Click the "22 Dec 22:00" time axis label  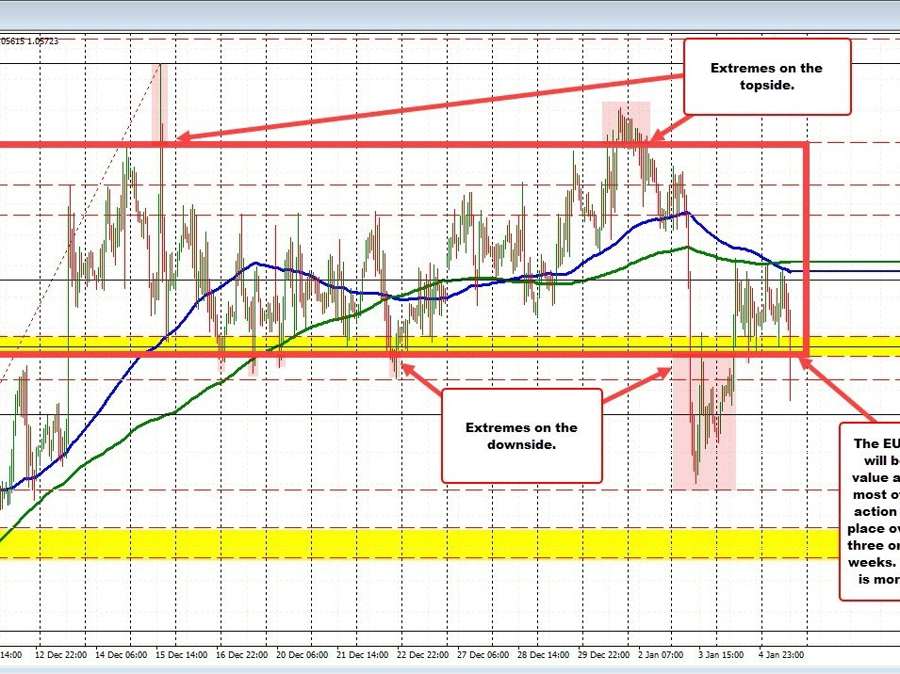point(421,656)
